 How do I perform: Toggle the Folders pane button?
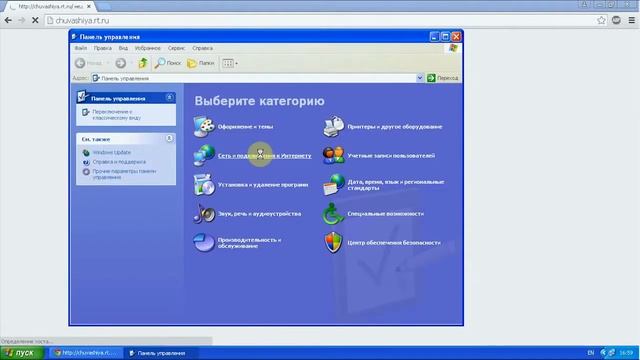(200, 63)
